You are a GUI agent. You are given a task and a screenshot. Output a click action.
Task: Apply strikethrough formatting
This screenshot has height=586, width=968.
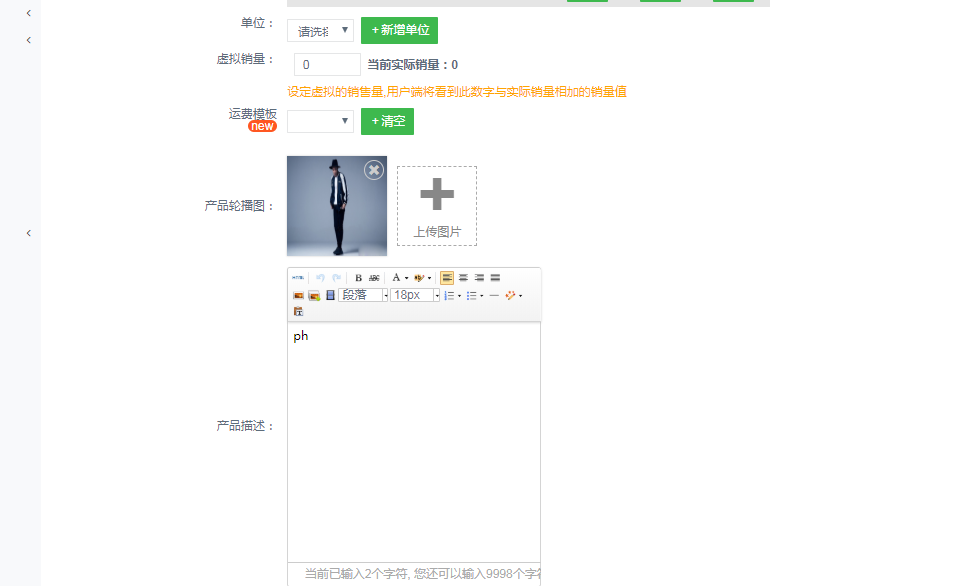(x=374, y=278)
